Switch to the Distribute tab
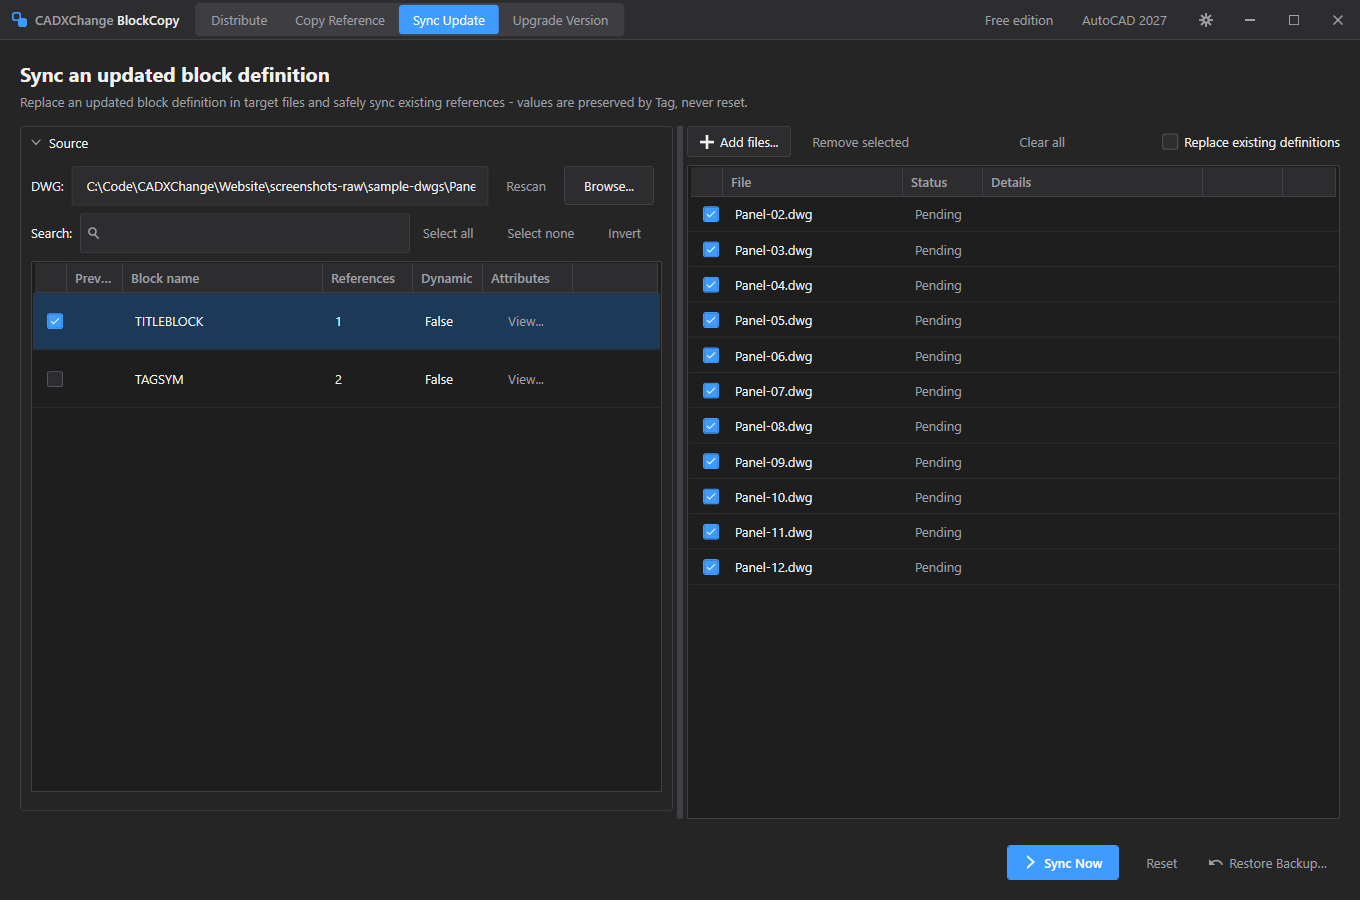The image size is (1360, 900). [239, 20]
